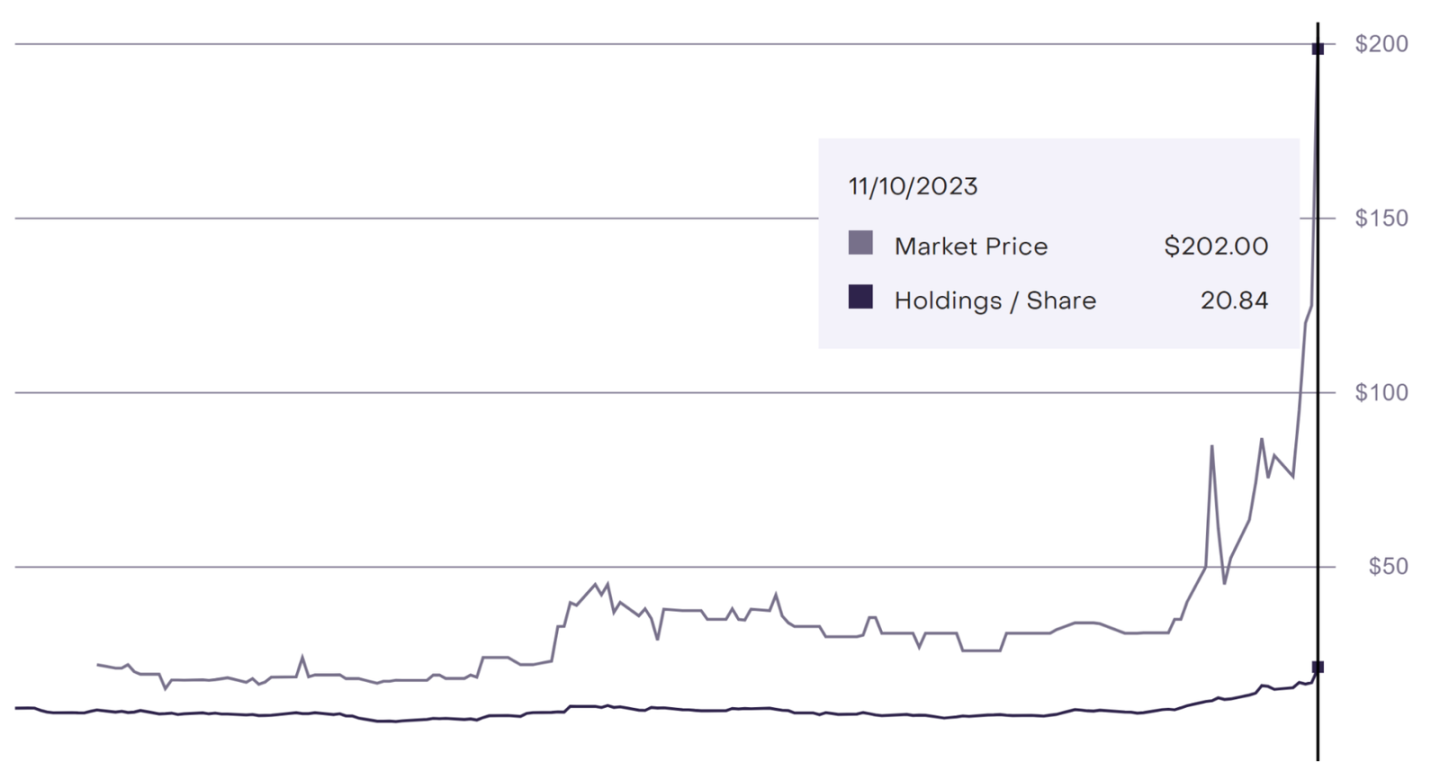Viewport: 1440px width, 762px height.
Task: Select the Market Price marker near $200
Action: click(1317, 48)
